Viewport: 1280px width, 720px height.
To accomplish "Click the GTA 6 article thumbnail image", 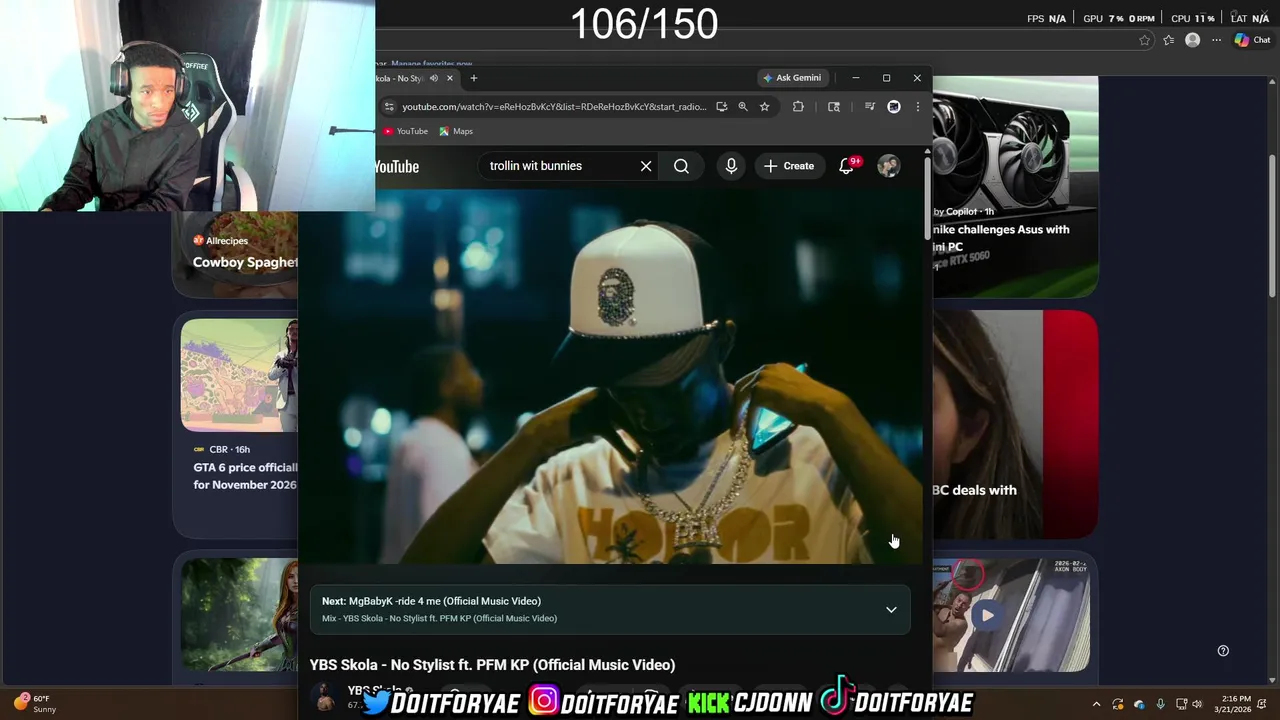I will click(x=239, y=375).
